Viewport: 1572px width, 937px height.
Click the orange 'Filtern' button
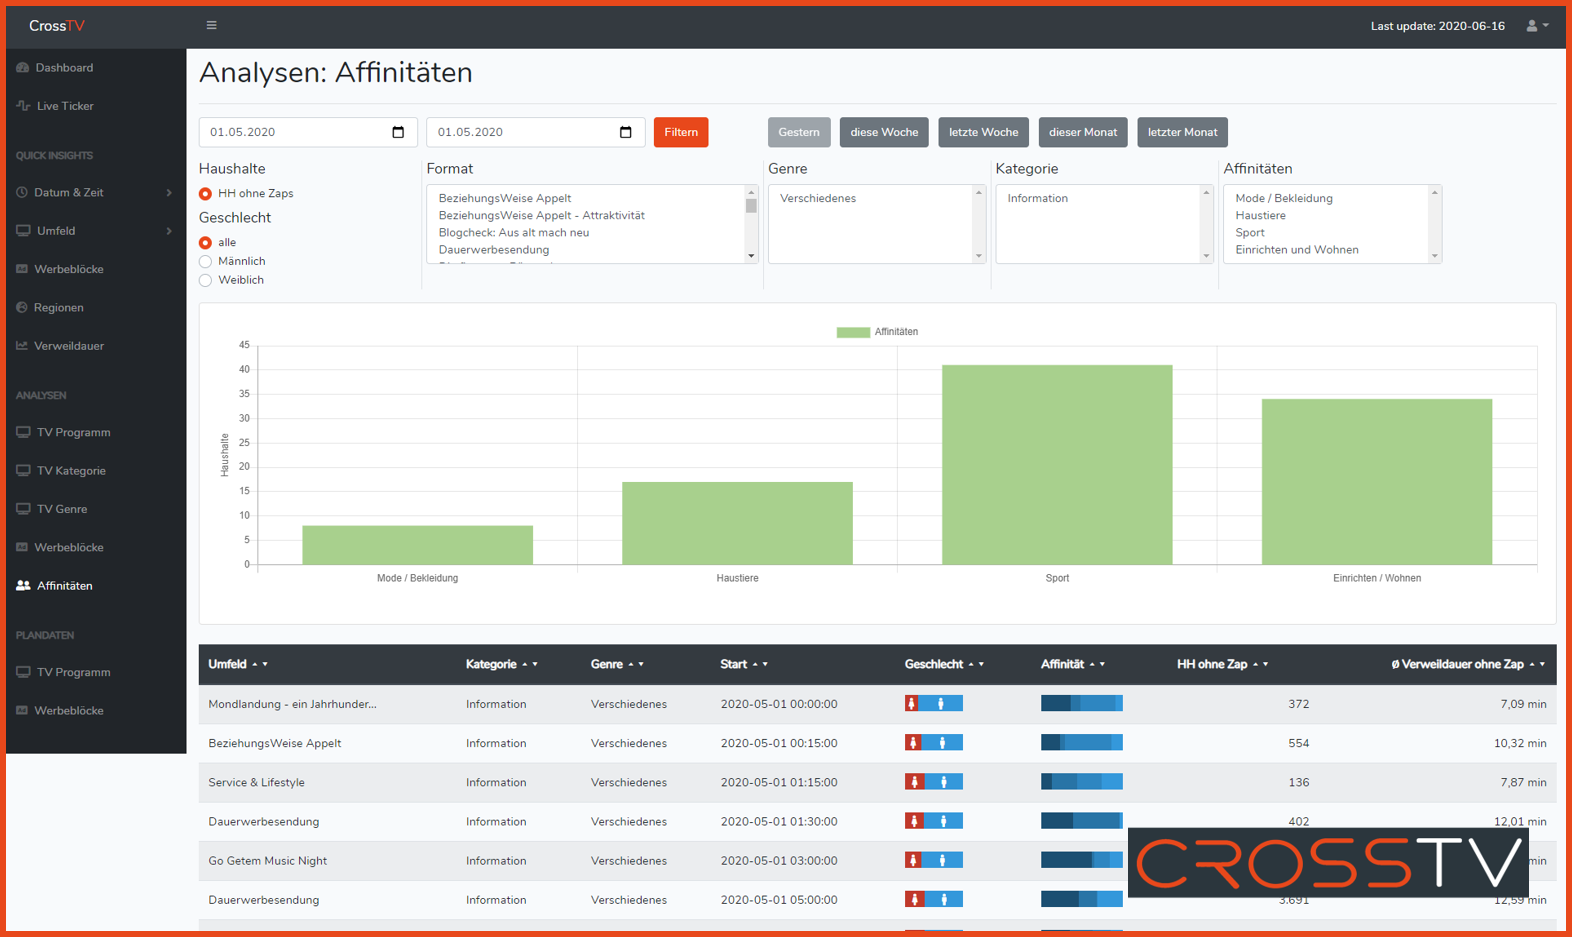(x=681, y=132)
